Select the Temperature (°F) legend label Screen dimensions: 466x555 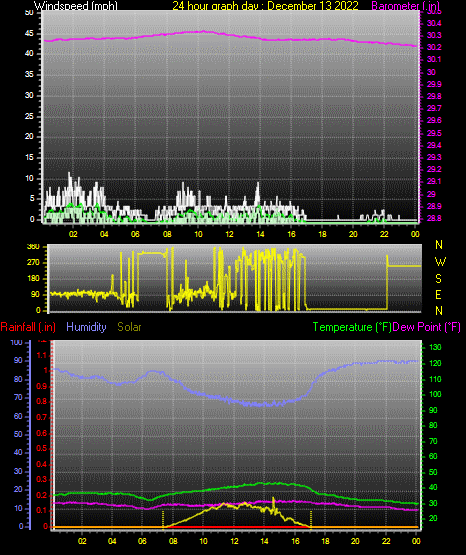pyautogui.click(x=352, y=327)
